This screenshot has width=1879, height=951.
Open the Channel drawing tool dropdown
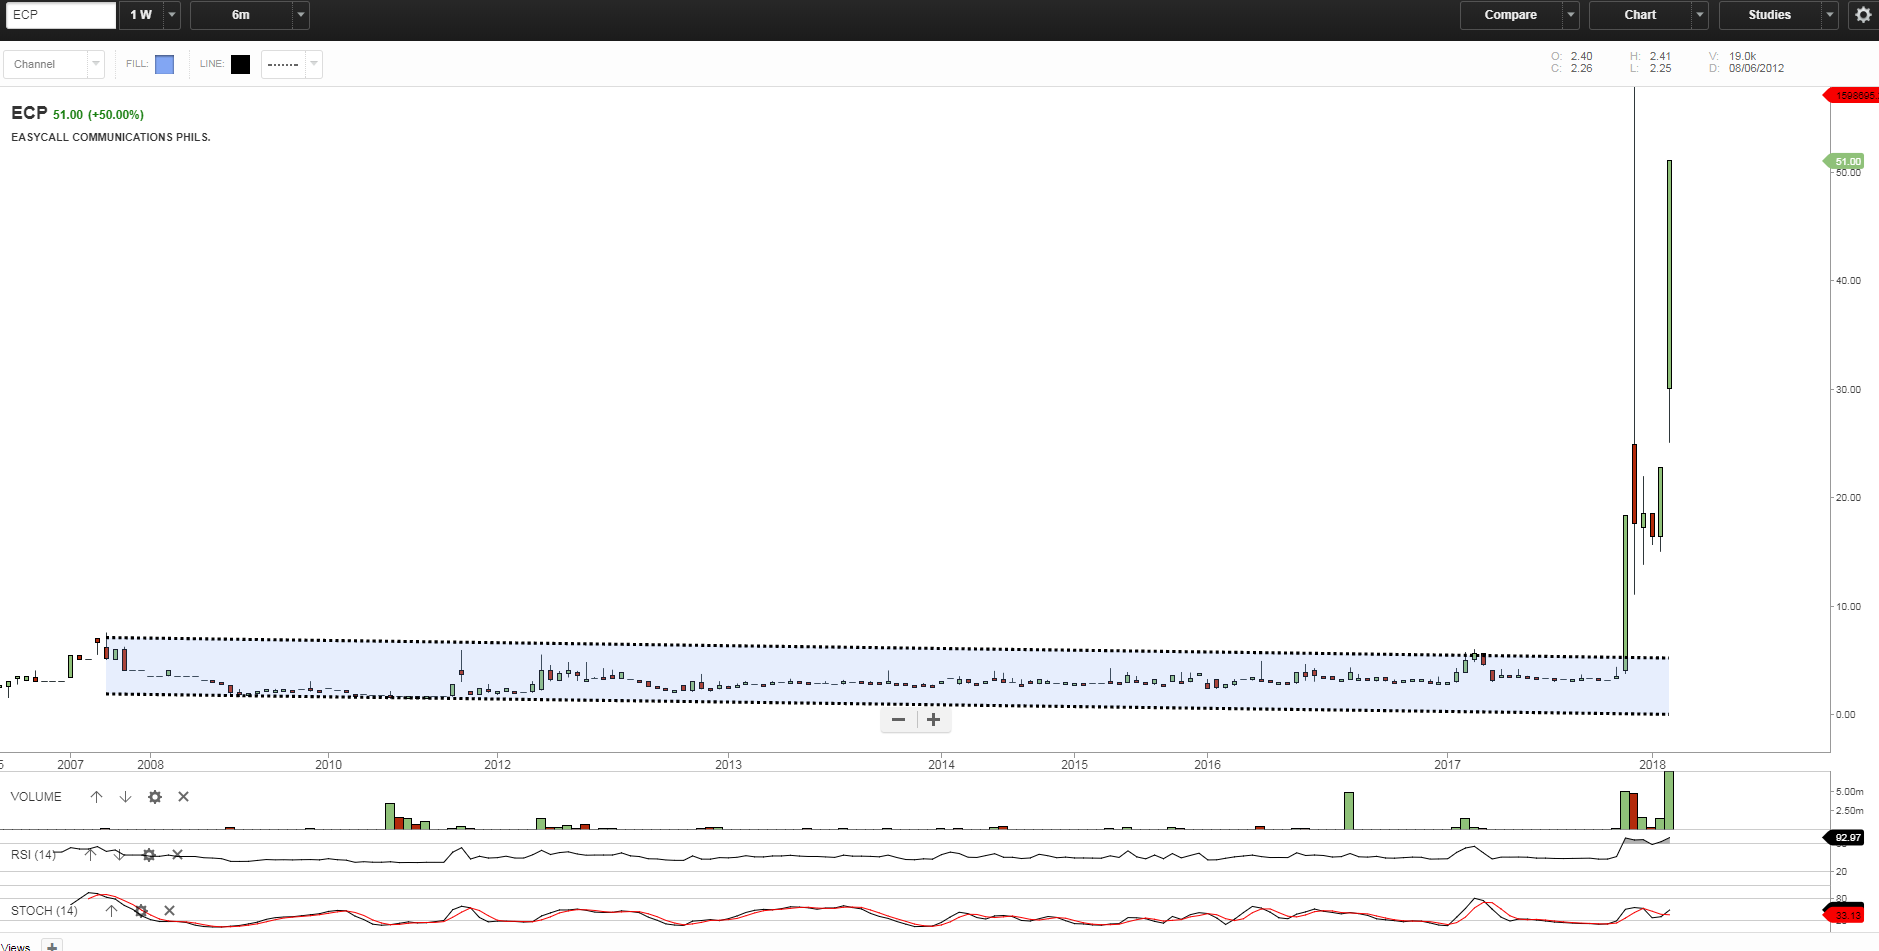tap(95, 64)
